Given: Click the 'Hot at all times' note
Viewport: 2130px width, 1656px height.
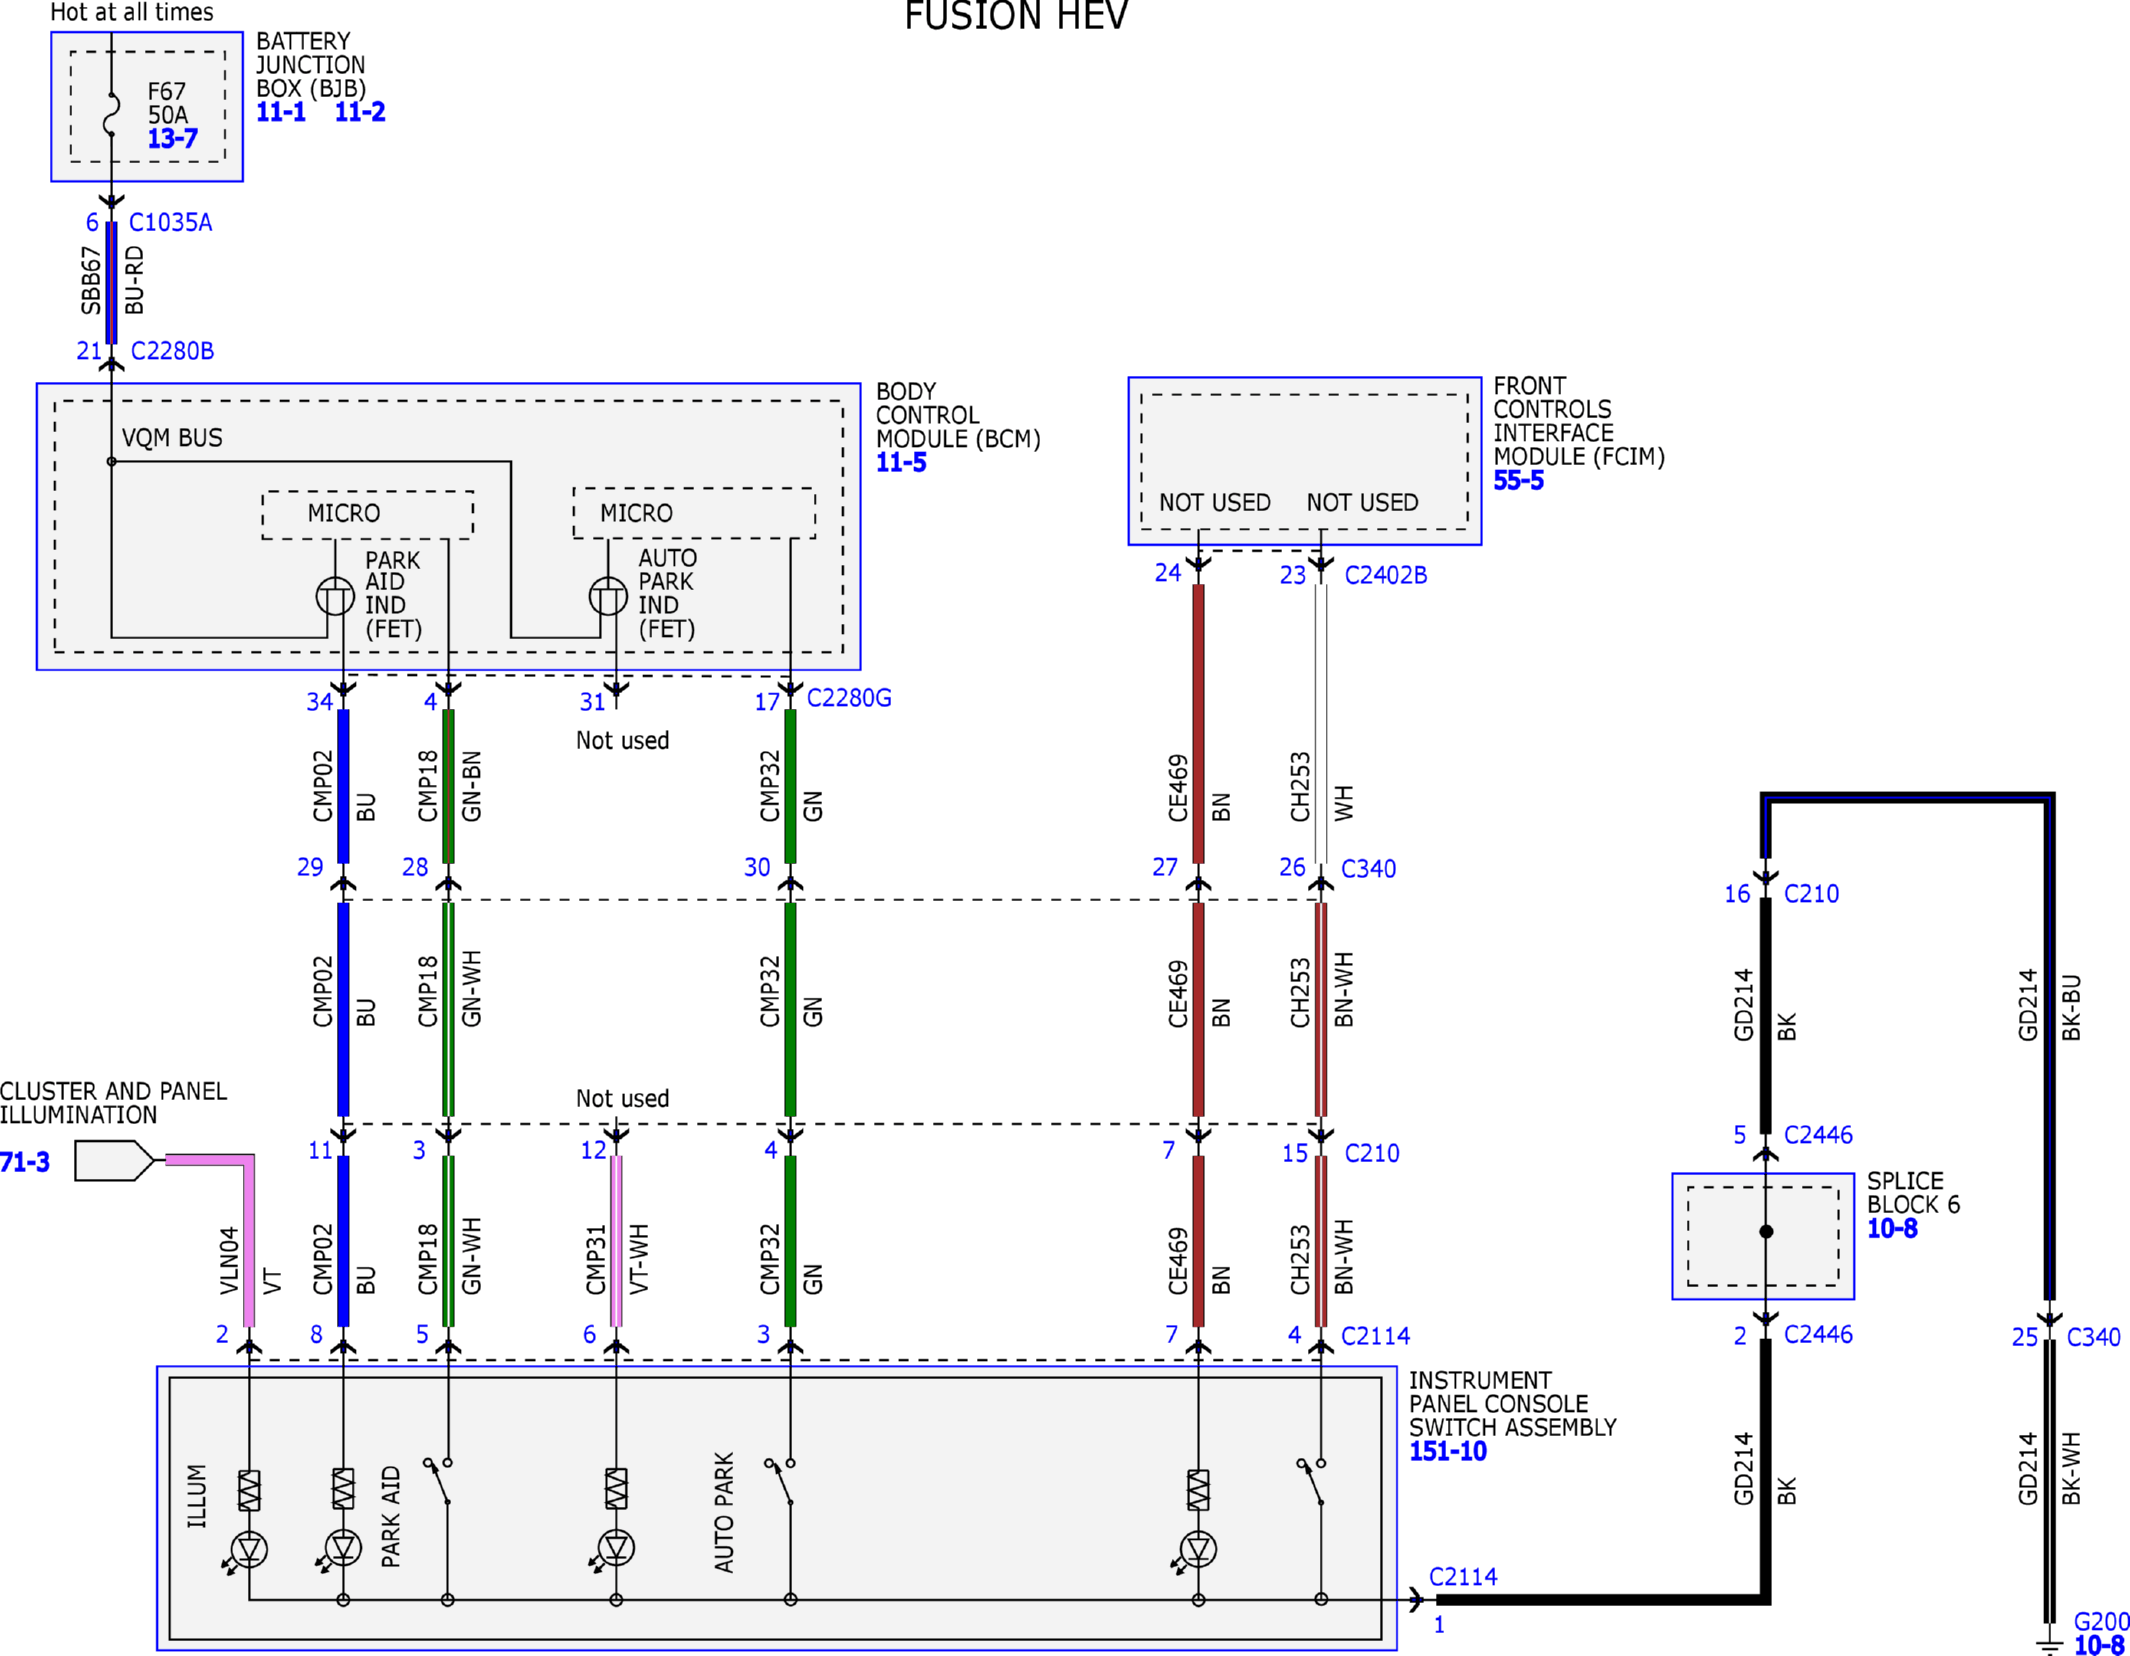Looking at the screenshot, I should pos(132,12).
